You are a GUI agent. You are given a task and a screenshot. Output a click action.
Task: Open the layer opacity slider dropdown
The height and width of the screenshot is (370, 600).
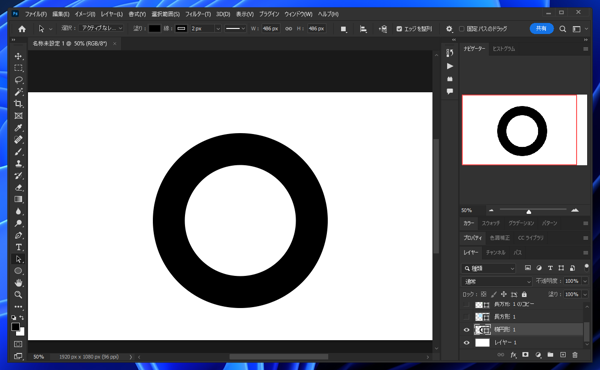585,281
